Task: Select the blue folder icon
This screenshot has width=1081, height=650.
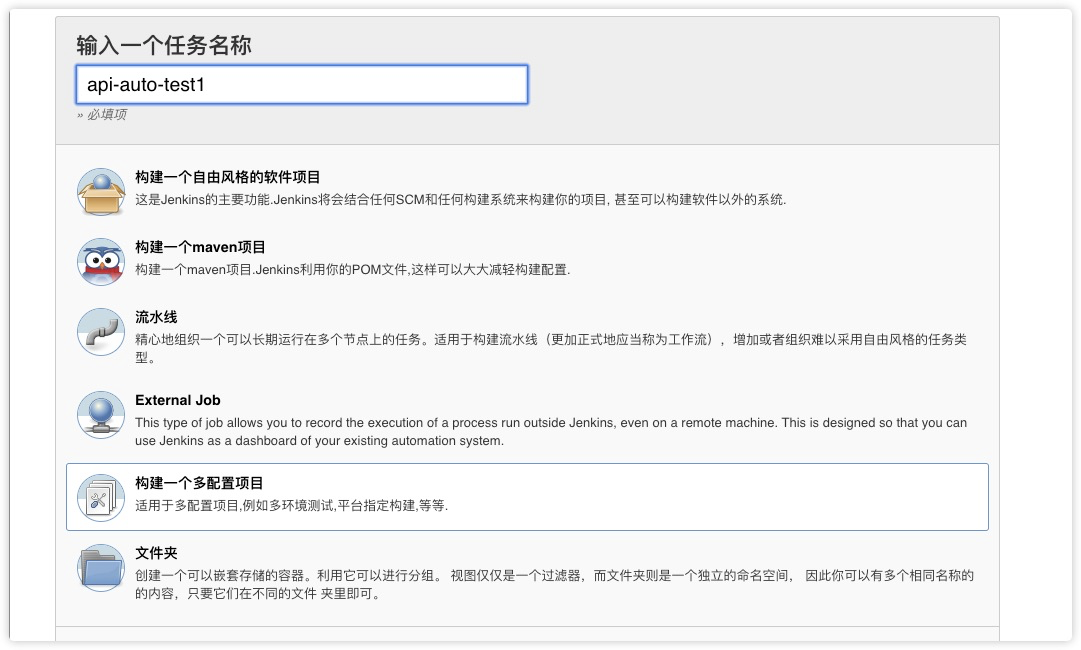Action: 101,568
